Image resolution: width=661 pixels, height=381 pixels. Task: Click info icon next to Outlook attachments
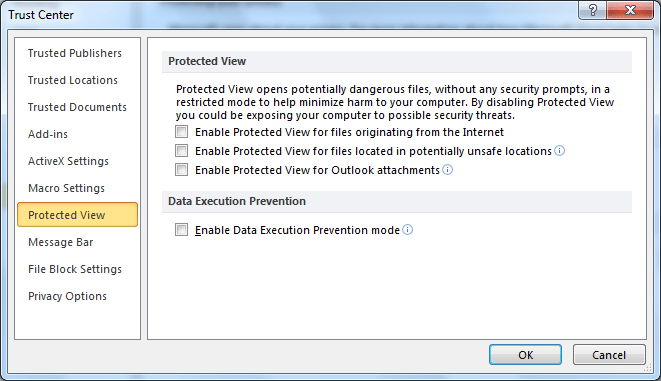pos(447,169)
